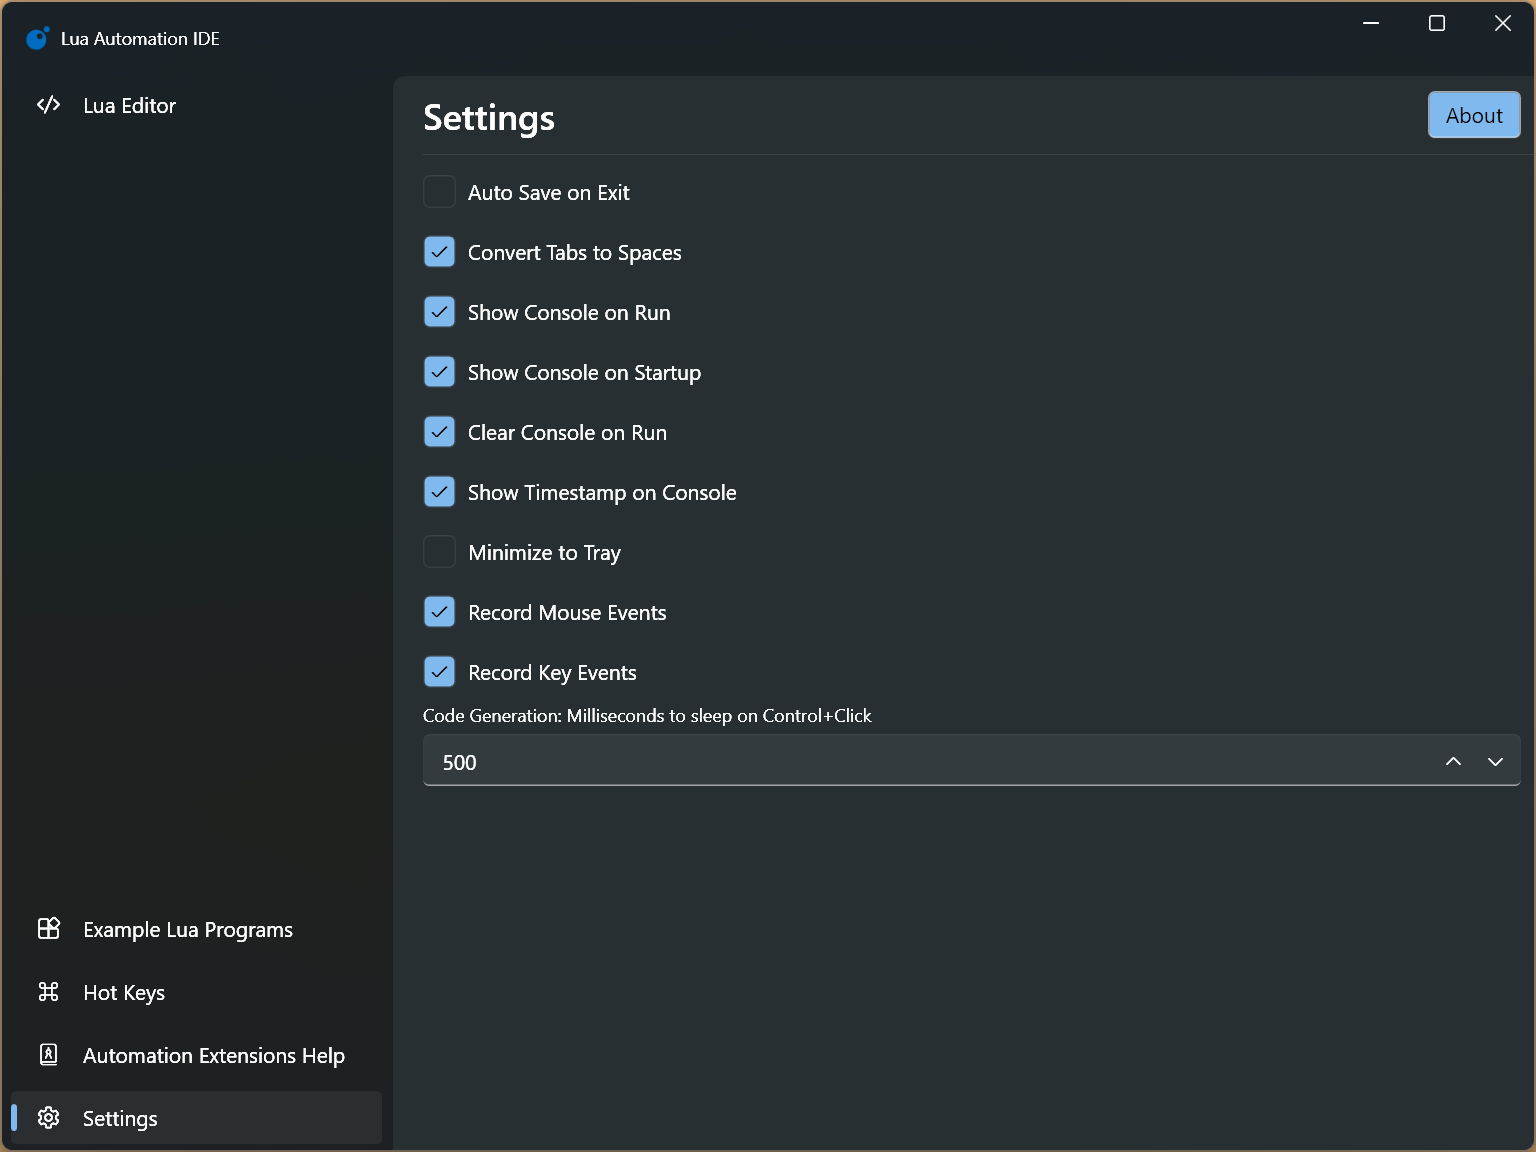1536x1152 pixels.
Task: Click the Example Lua Programs grid icon
Action: (48, 929)
